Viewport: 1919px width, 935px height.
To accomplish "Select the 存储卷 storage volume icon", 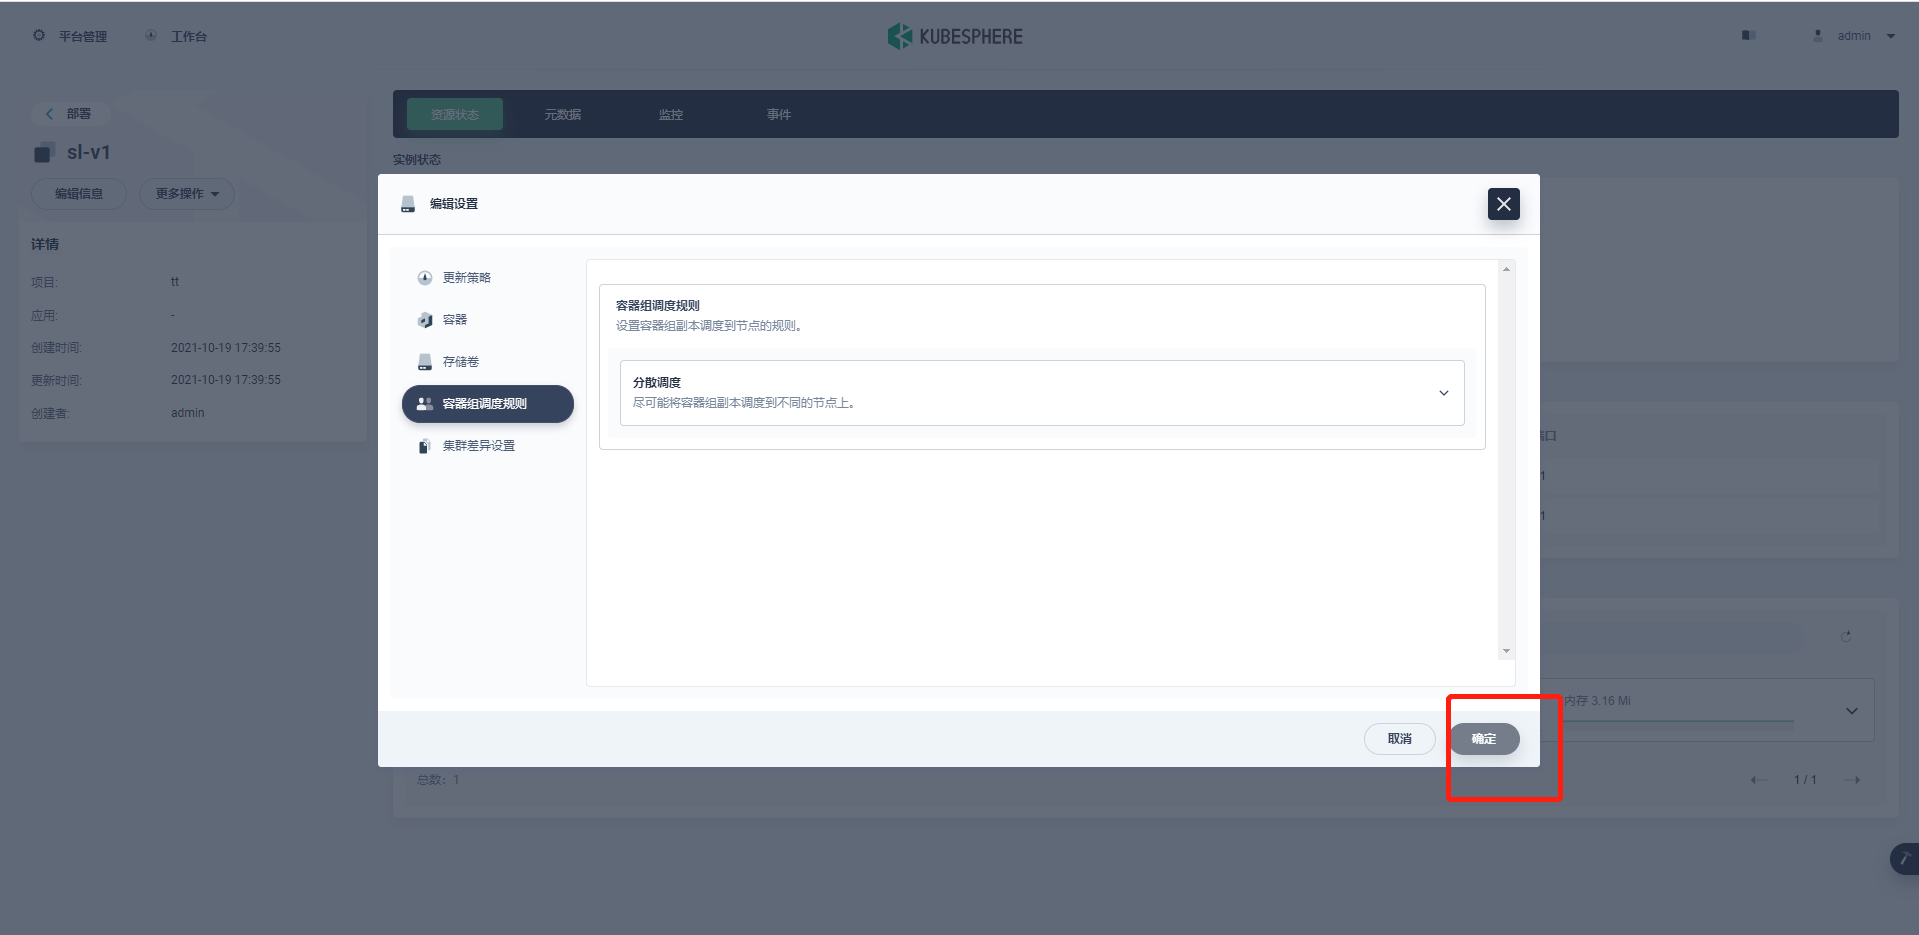I will [424, 361].
